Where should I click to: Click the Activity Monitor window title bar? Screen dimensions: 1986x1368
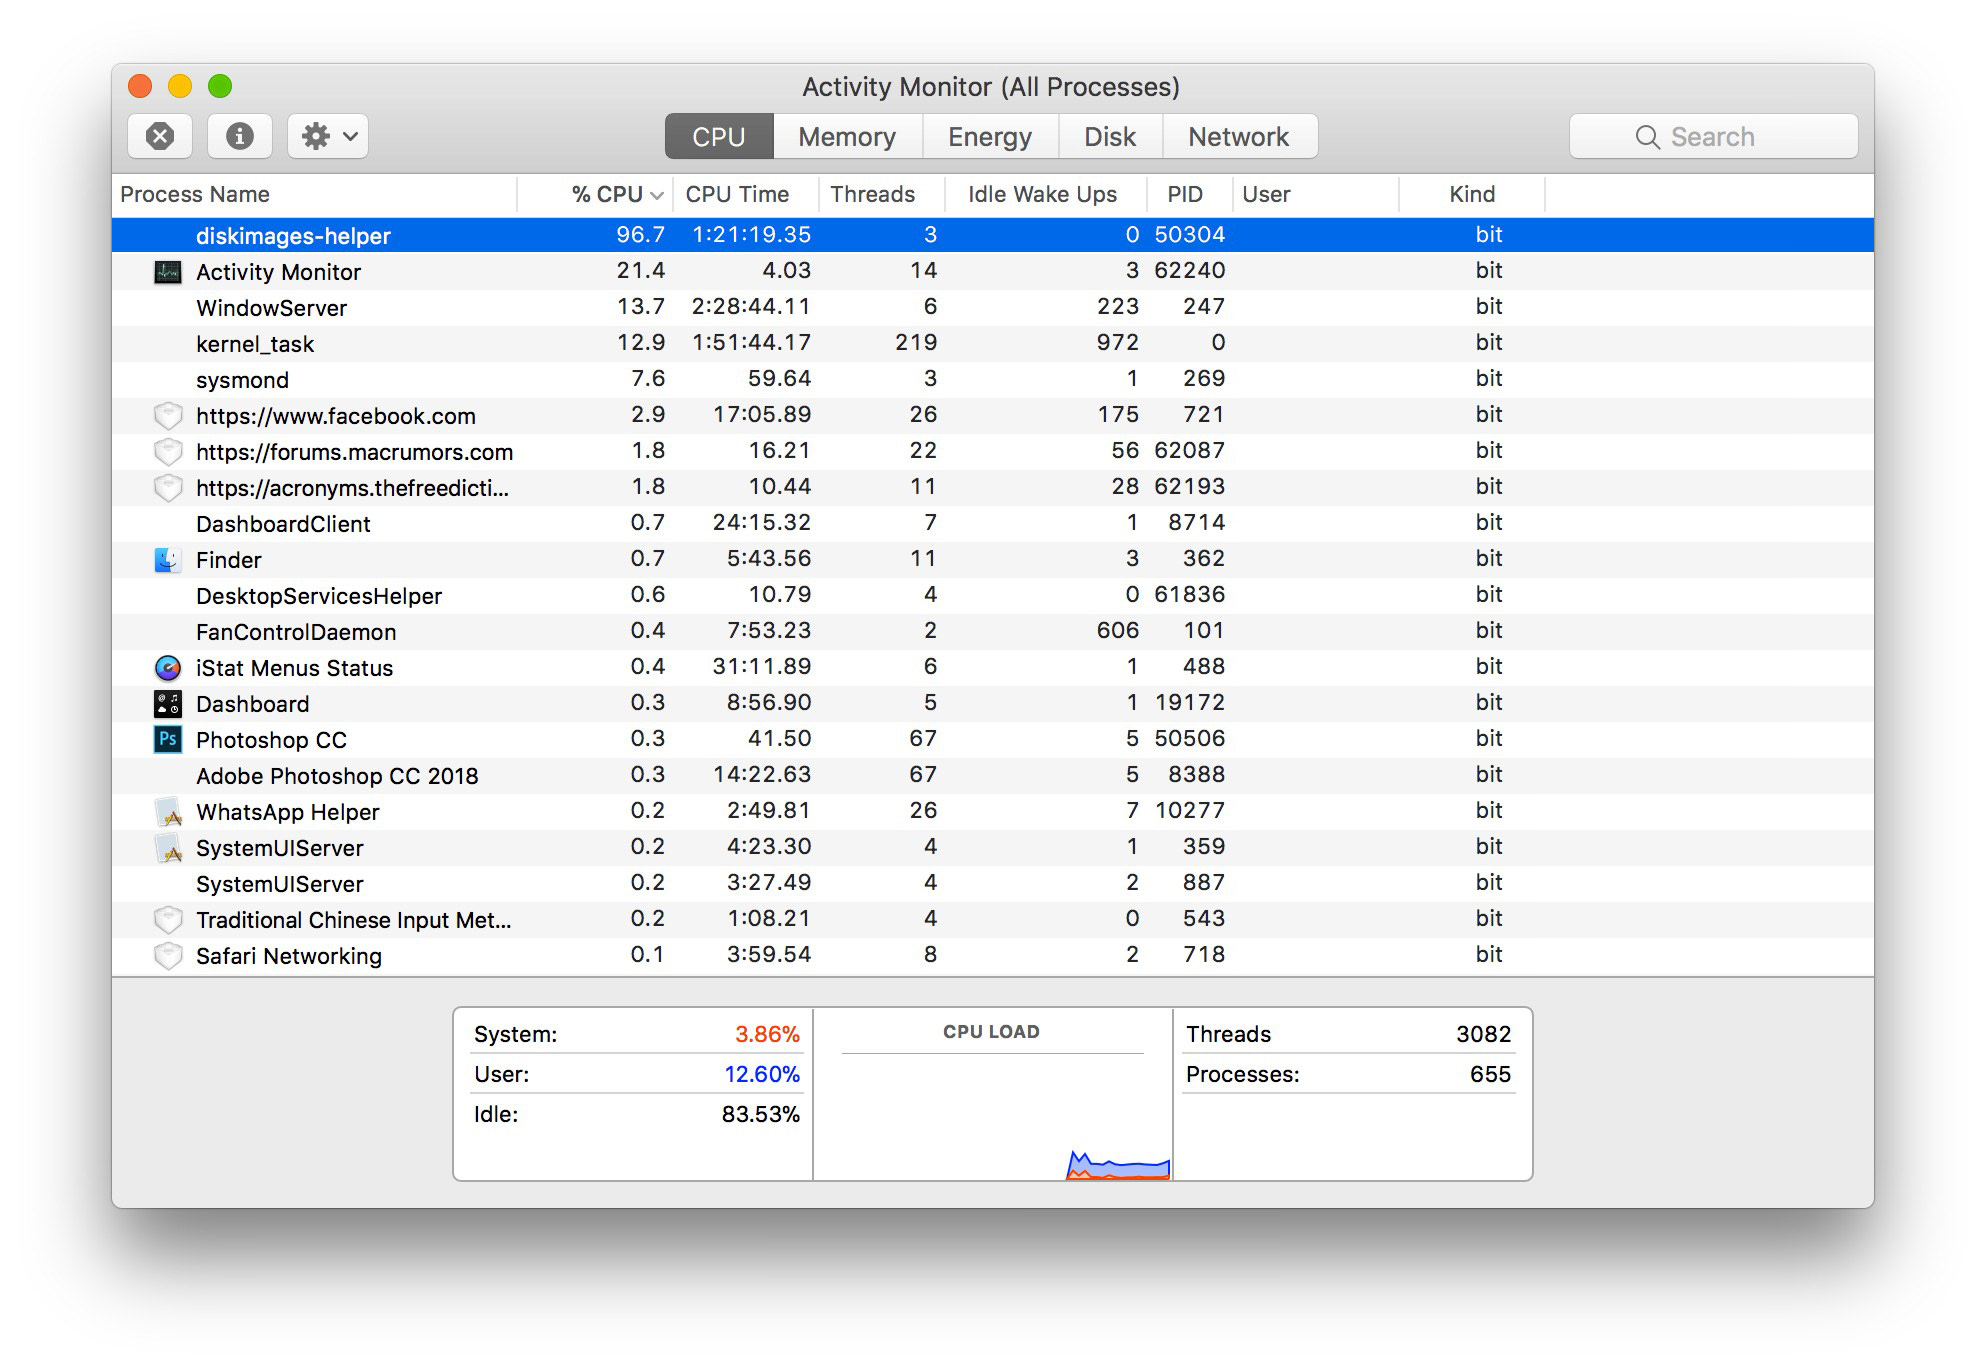(x=991, y=87)
